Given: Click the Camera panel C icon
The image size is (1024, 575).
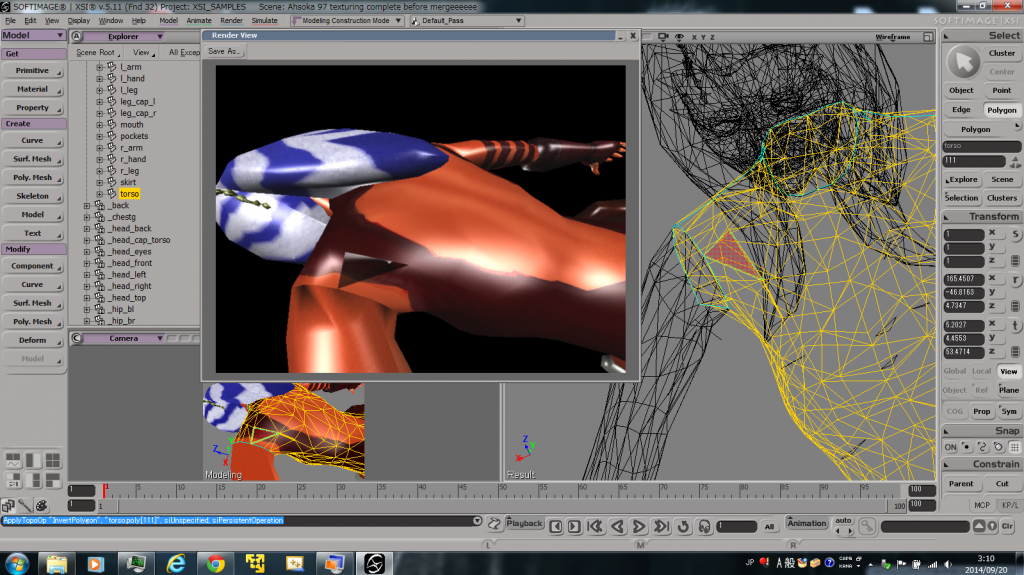Looking at the screenshot, I should click(77, 338).
